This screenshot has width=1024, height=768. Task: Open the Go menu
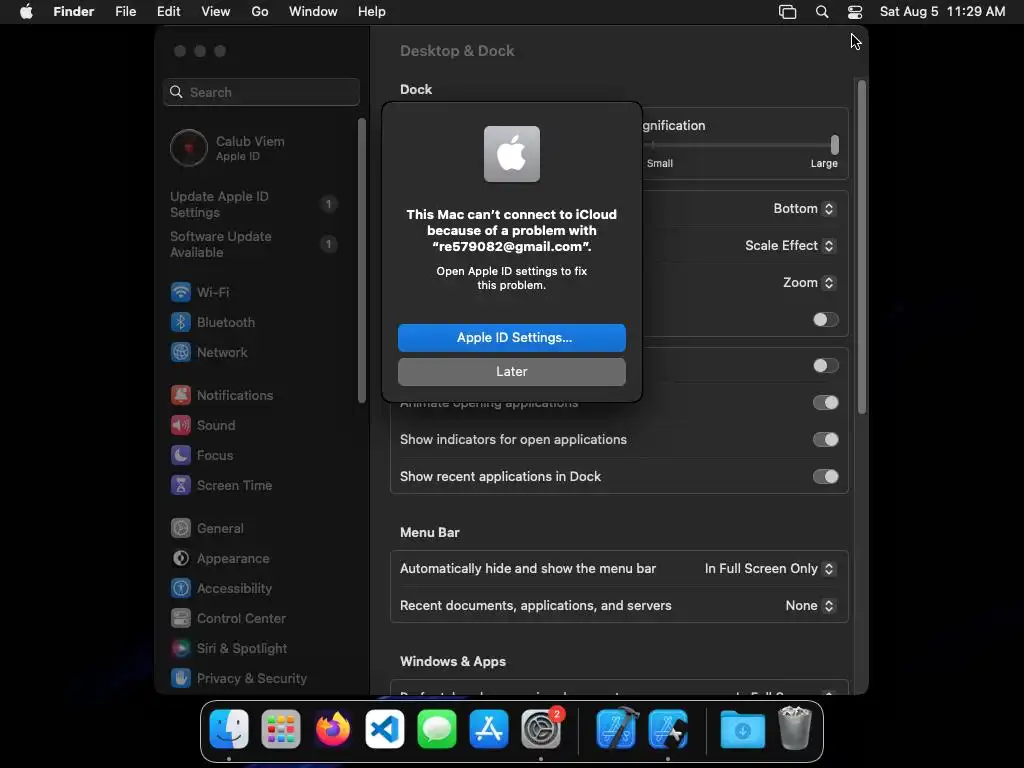coord(260,12)
